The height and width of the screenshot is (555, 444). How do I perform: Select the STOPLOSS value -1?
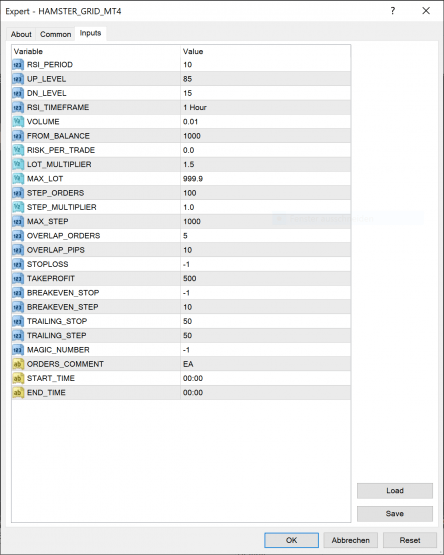click(186, 264)
